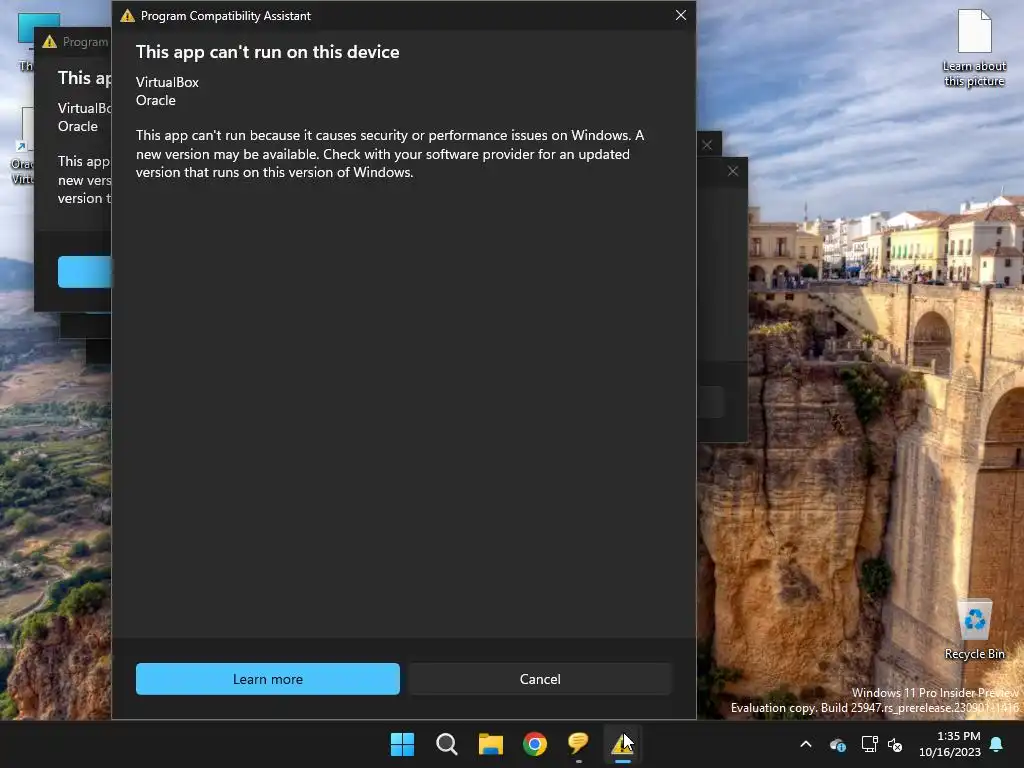This screenshot has height=768, width=1024.
Task: Select the 'Learn about this picture' desktop icon
Action: point(974,48)
